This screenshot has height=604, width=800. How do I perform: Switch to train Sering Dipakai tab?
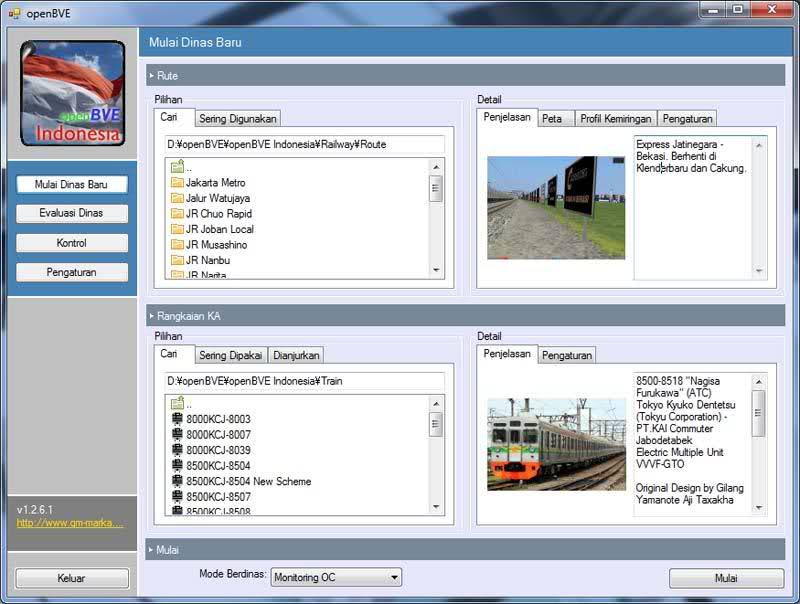(x=231, y=355)
